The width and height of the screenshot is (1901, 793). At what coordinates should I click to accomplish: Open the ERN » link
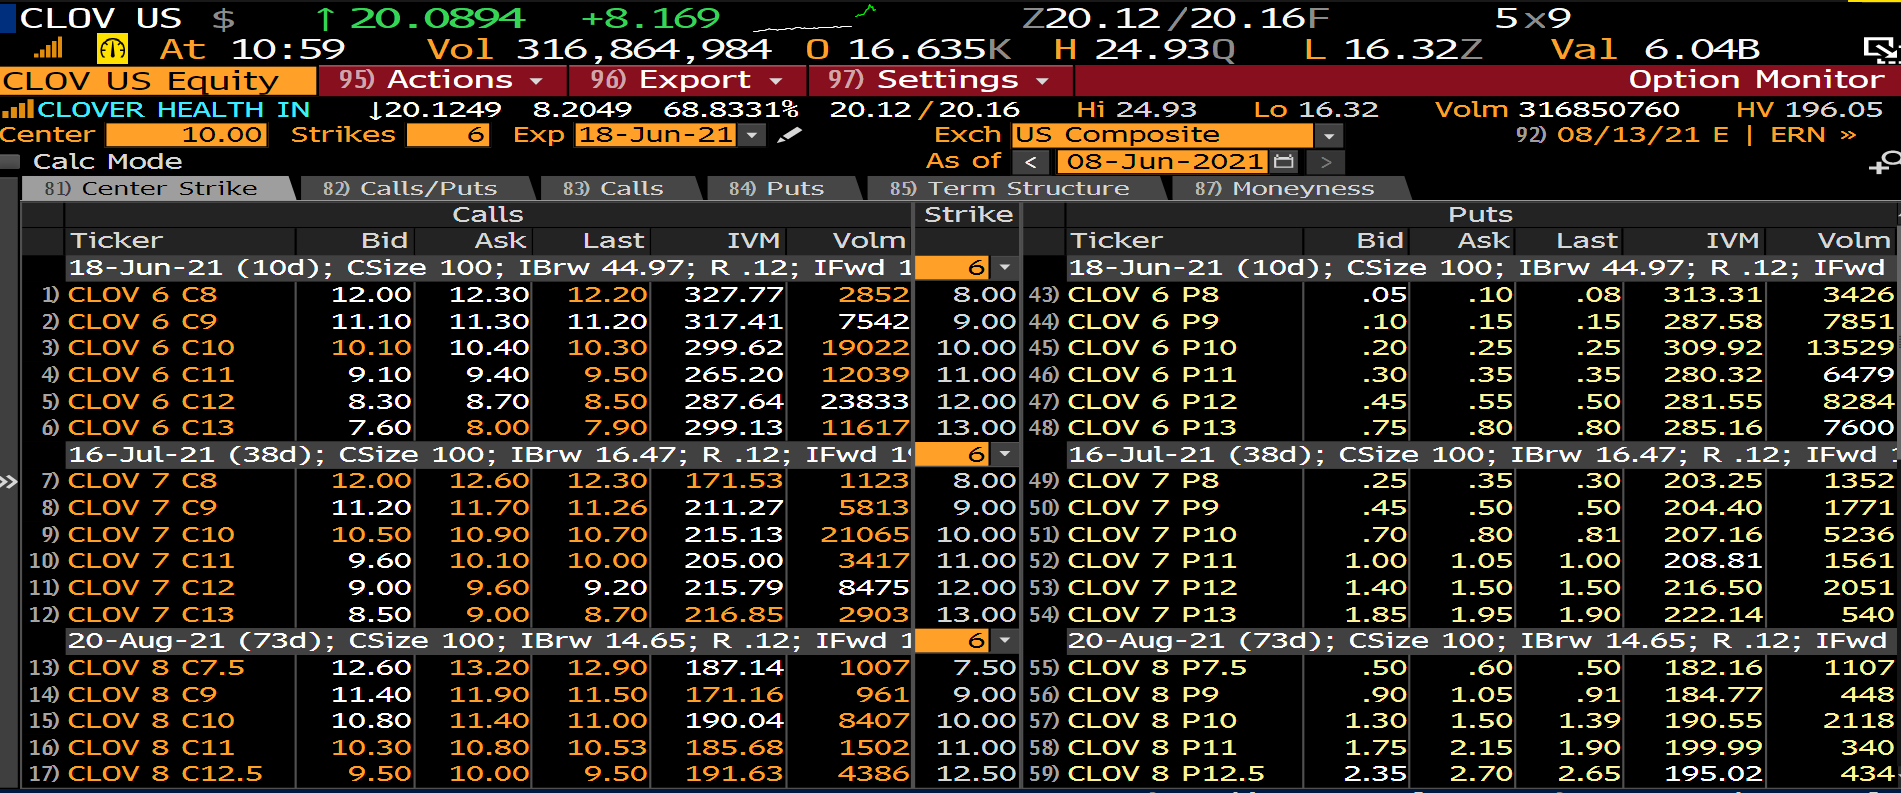[x=1813, y=135]
